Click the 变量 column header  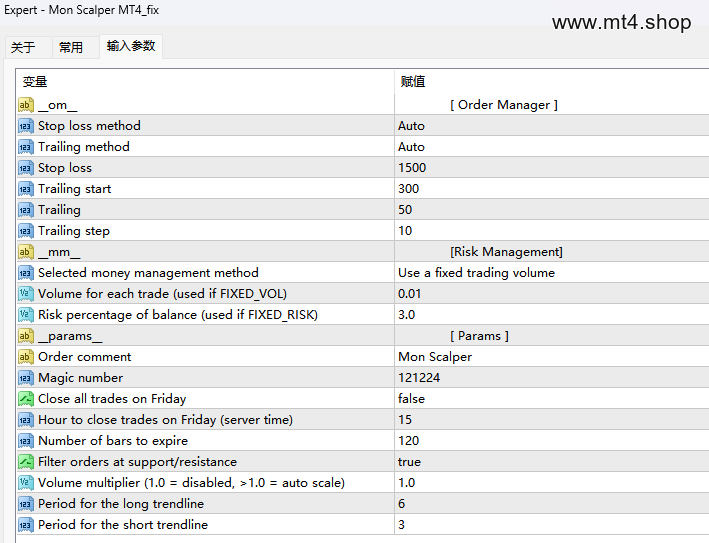click(x=205, y=82)
